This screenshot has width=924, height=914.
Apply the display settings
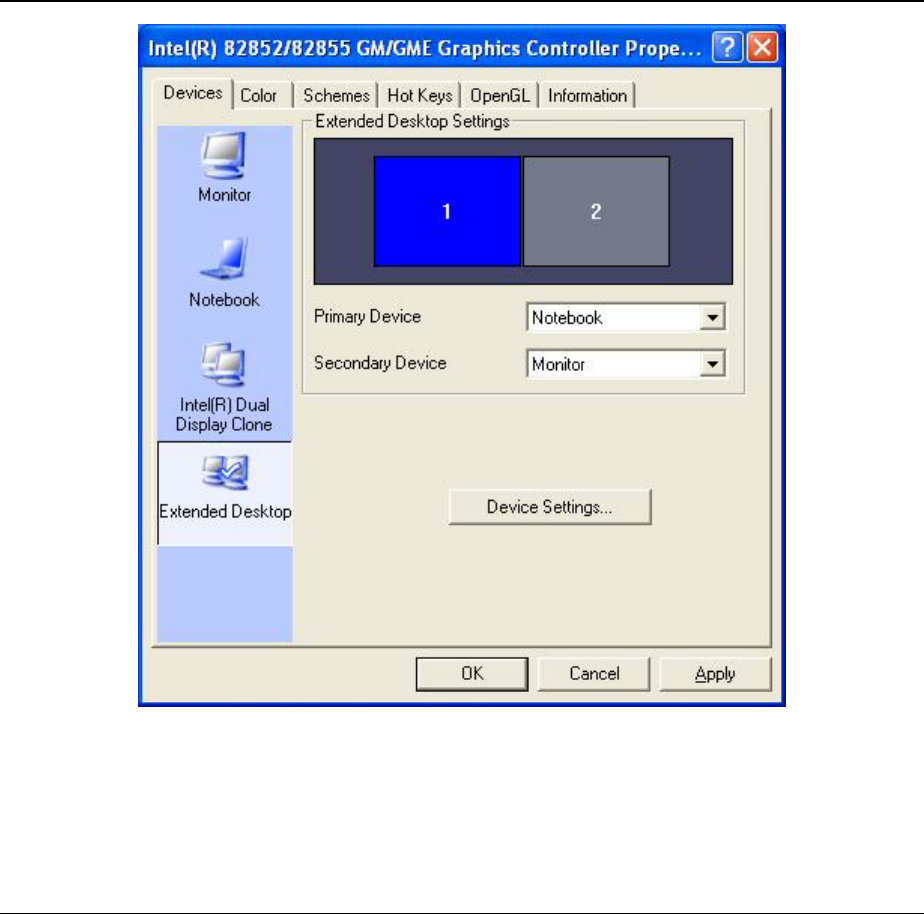tap(715, 674)
